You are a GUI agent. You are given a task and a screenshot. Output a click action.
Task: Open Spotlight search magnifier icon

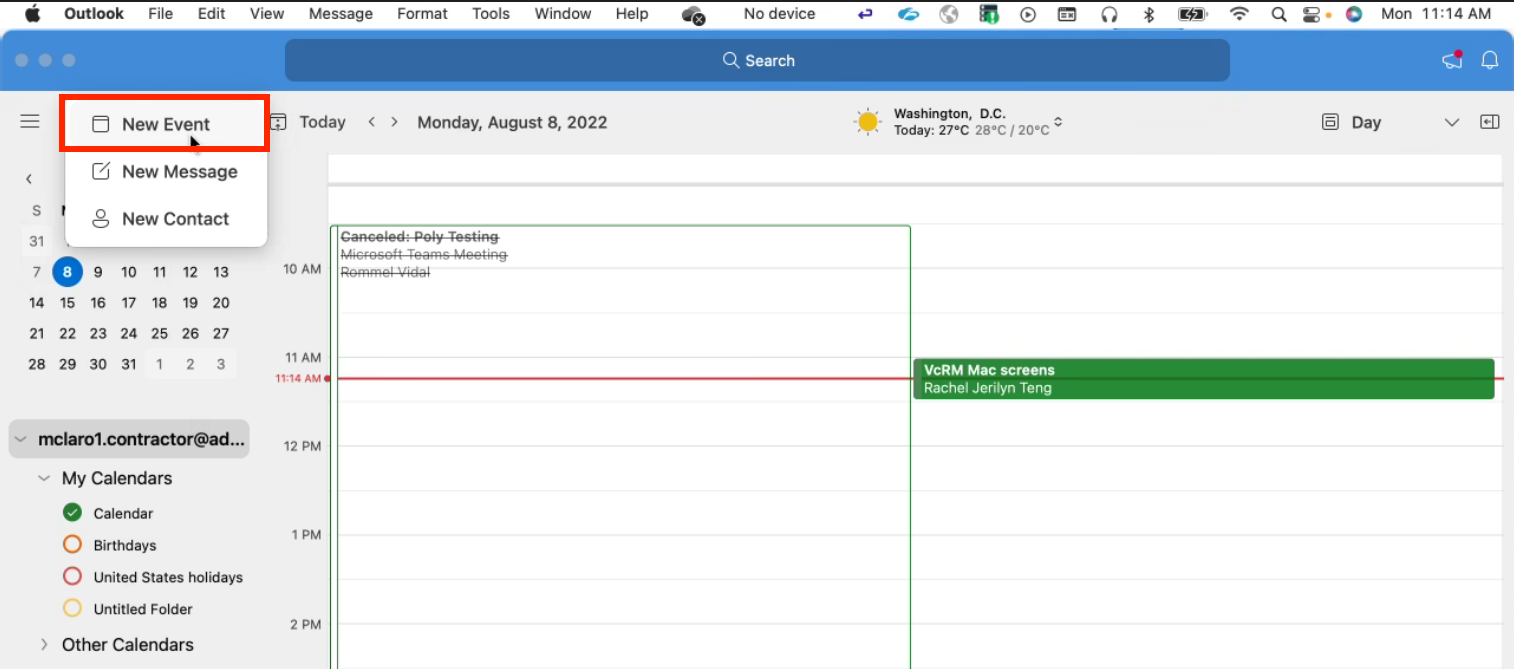(x=1279, y=14)
